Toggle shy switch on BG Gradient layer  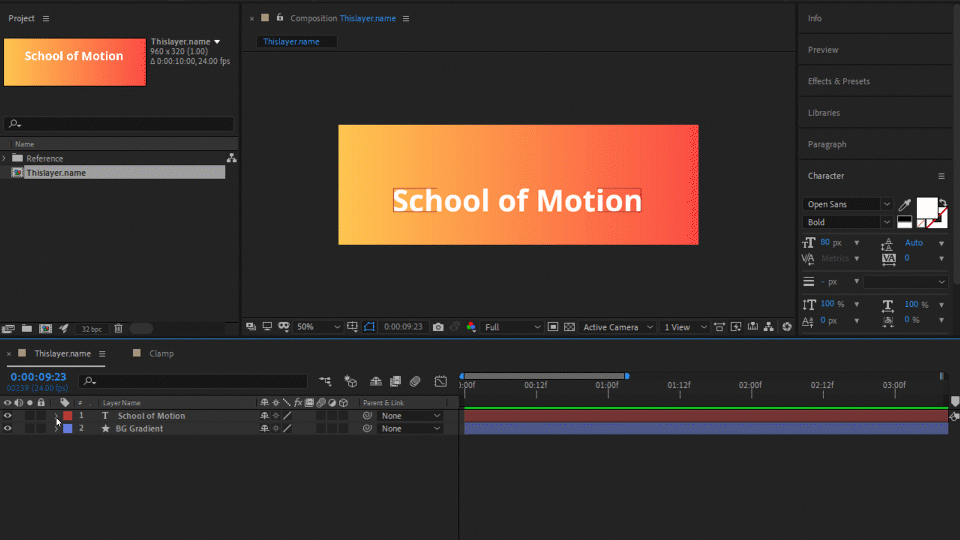point(264,429)
